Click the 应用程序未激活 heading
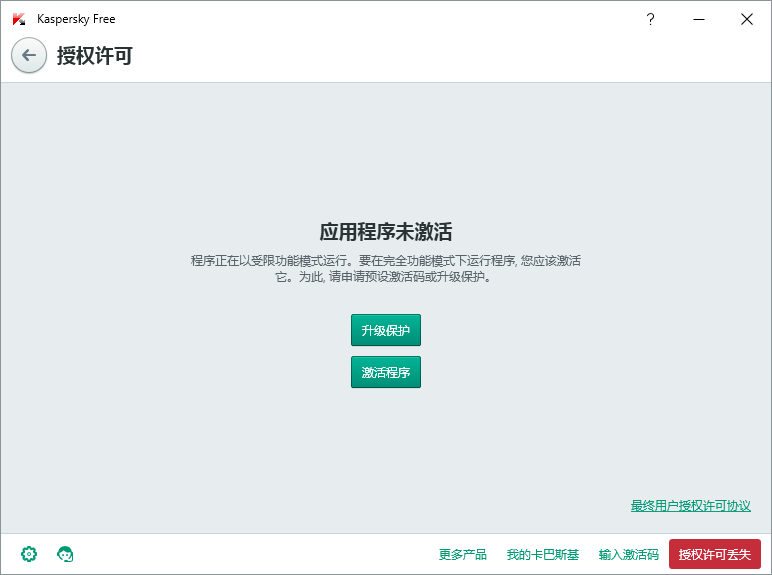The height and width of the screenshot is (575, 772). pyautogui.click(x=386, y=232)
